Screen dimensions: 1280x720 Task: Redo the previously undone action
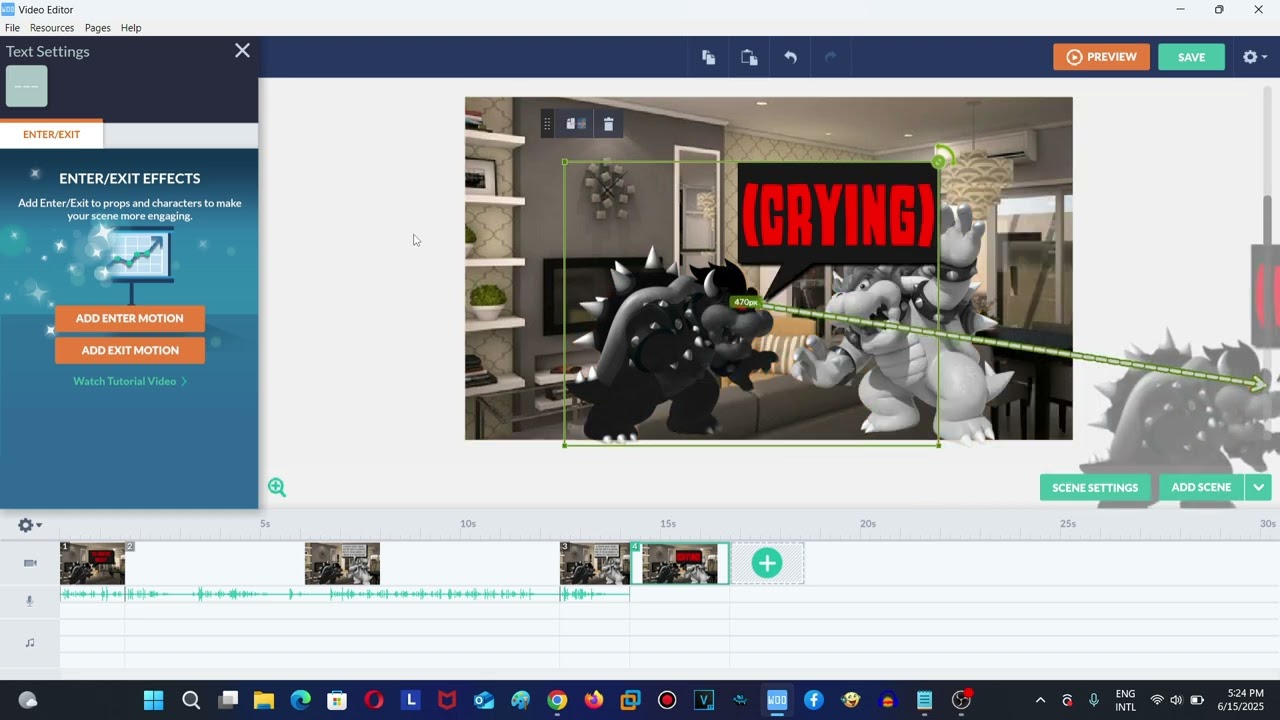click(x=830, y=57)
